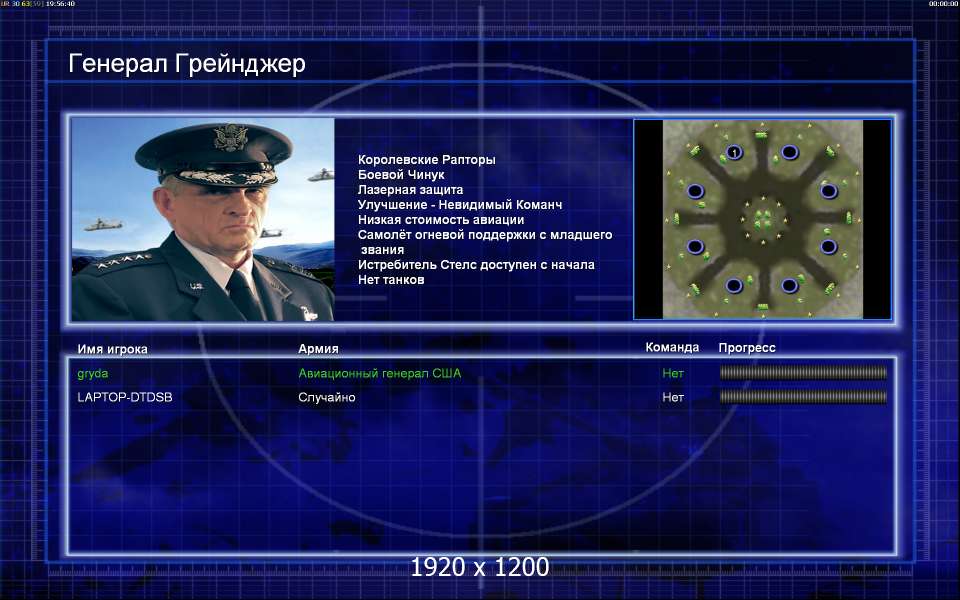Click the 'Нет танков' line
The image size is (960, 600).
point(391,280)
